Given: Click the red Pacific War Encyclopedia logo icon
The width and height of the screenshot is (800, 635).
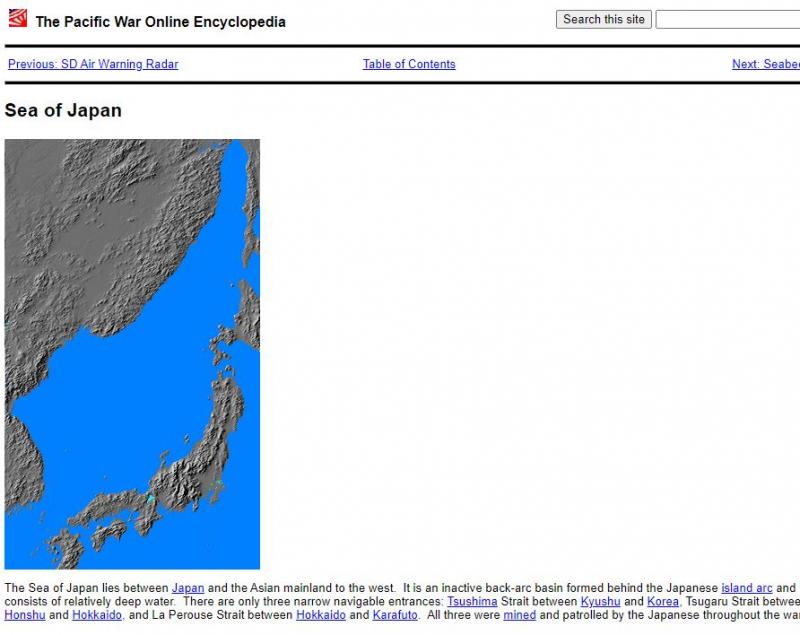Looking at the screenshot, I should pyautogui.click(x=18, y=18).
